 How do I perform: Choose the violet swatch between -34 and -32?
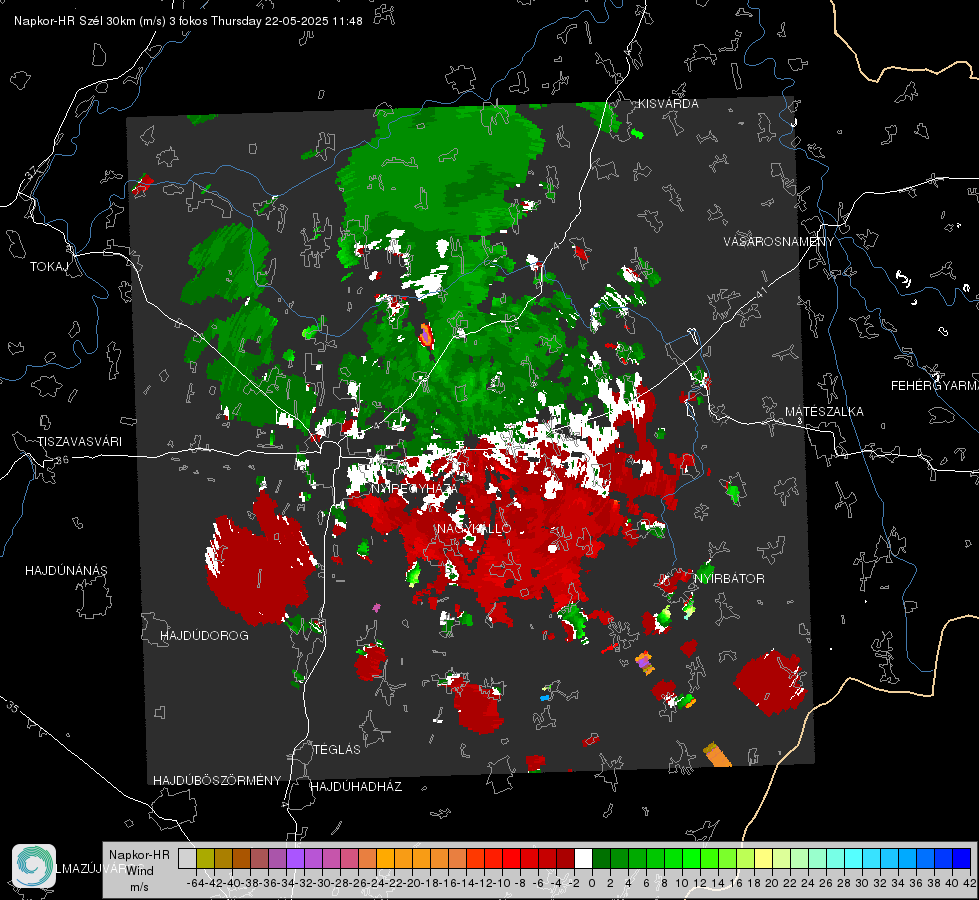295,858
